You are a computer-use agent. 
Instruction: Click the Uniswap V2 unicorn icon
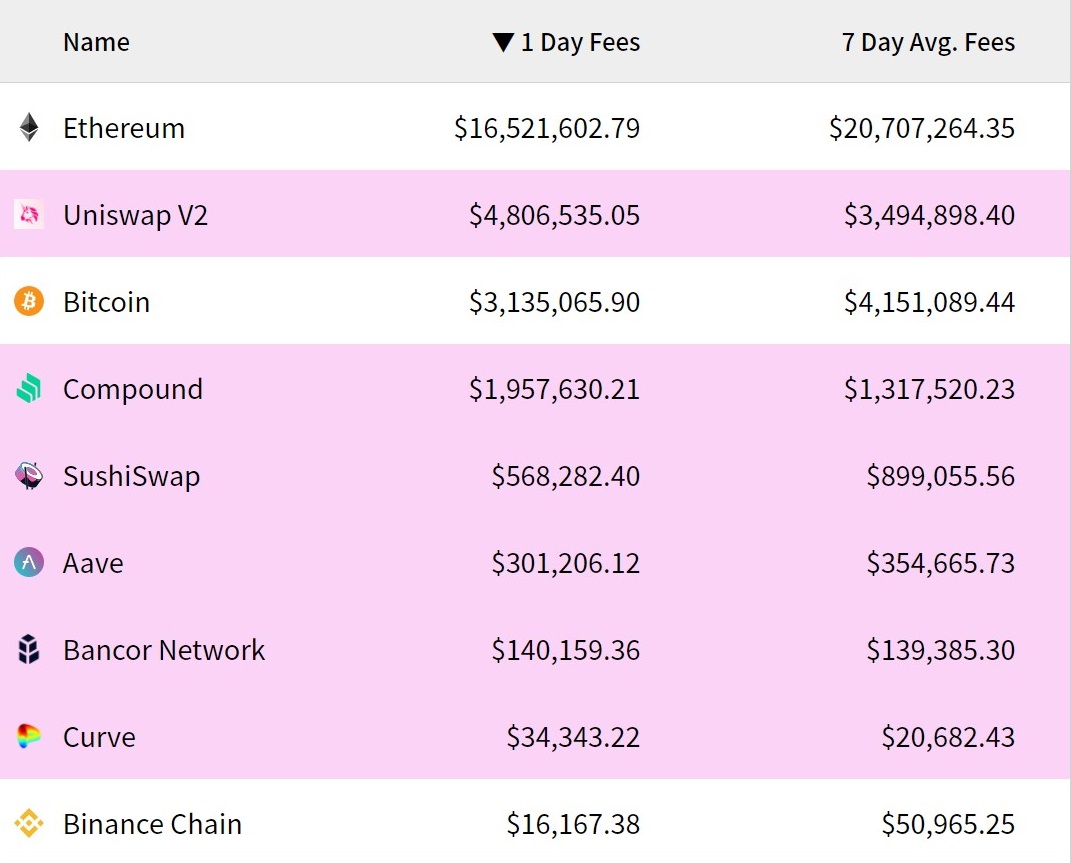29,215
